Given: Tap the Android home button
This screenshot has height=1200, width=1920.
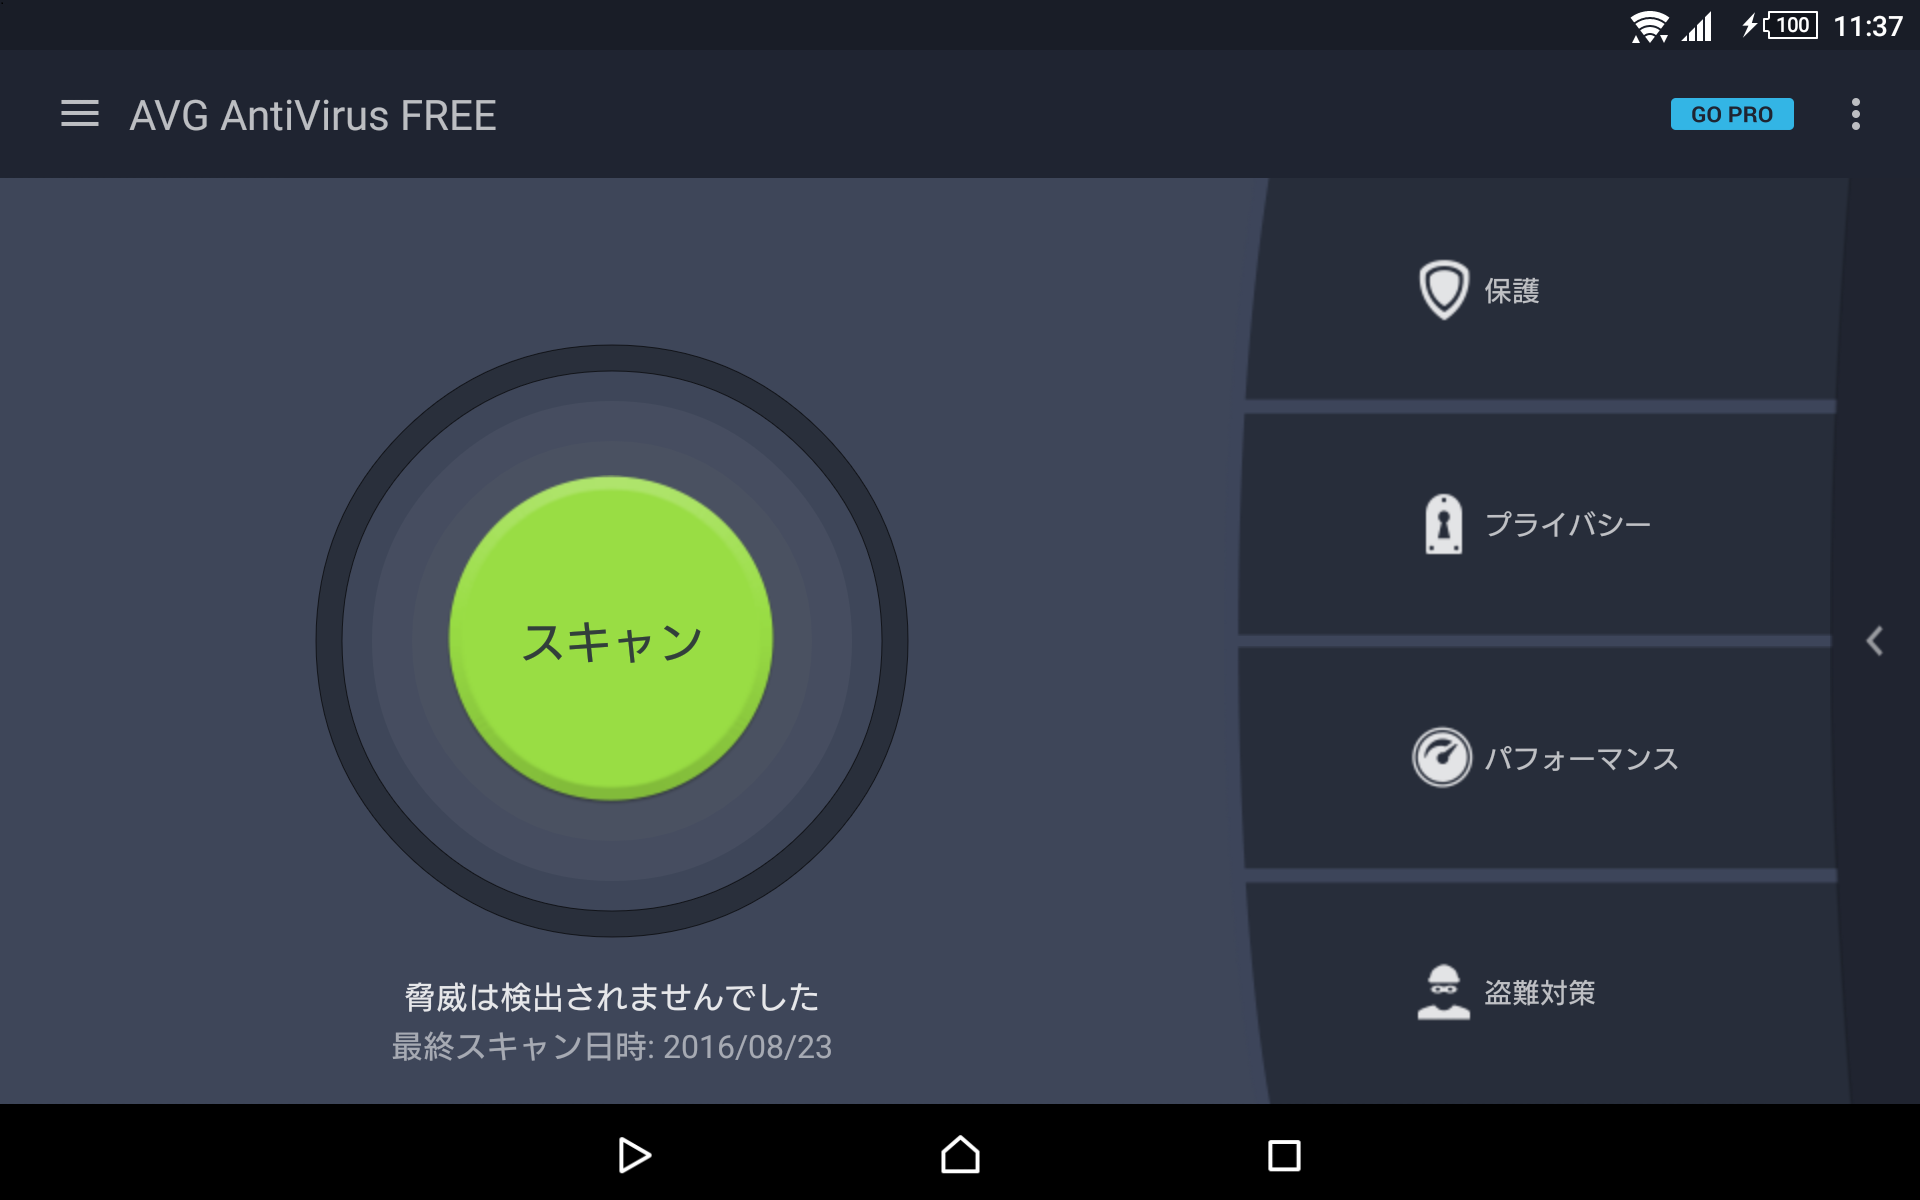Looking at the screenshot, I should tap(961, 1154).
